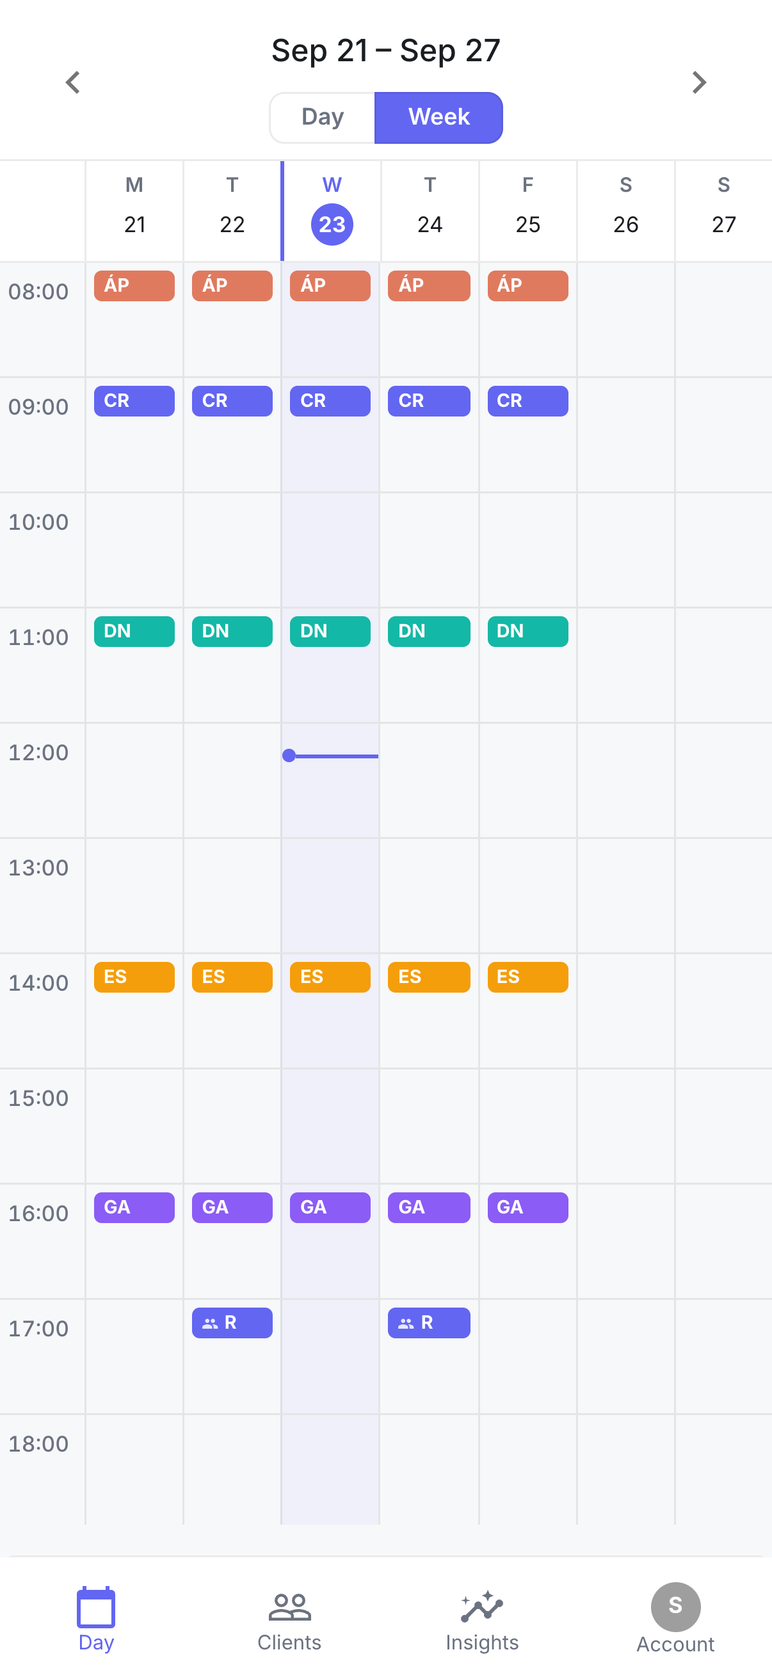
Task: Click current-time marker dot on Wednesday
Action: coord(289,756)
